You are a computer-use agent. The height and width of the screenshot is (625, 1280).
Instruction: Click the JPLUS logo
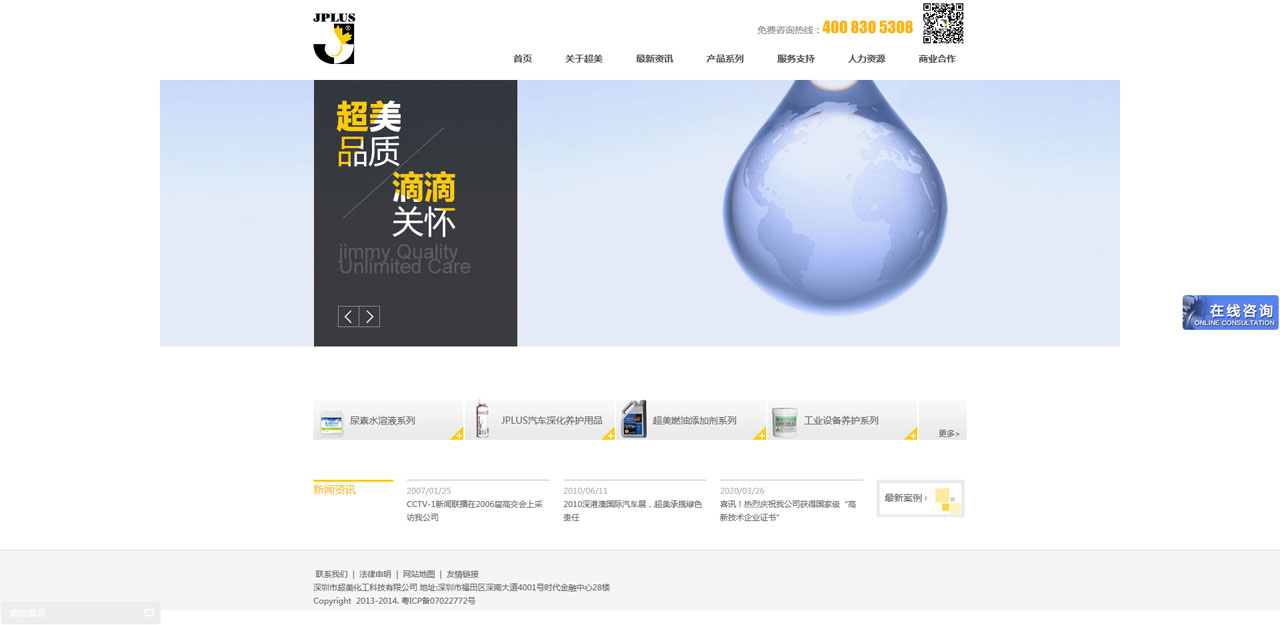tap(334, 39)
